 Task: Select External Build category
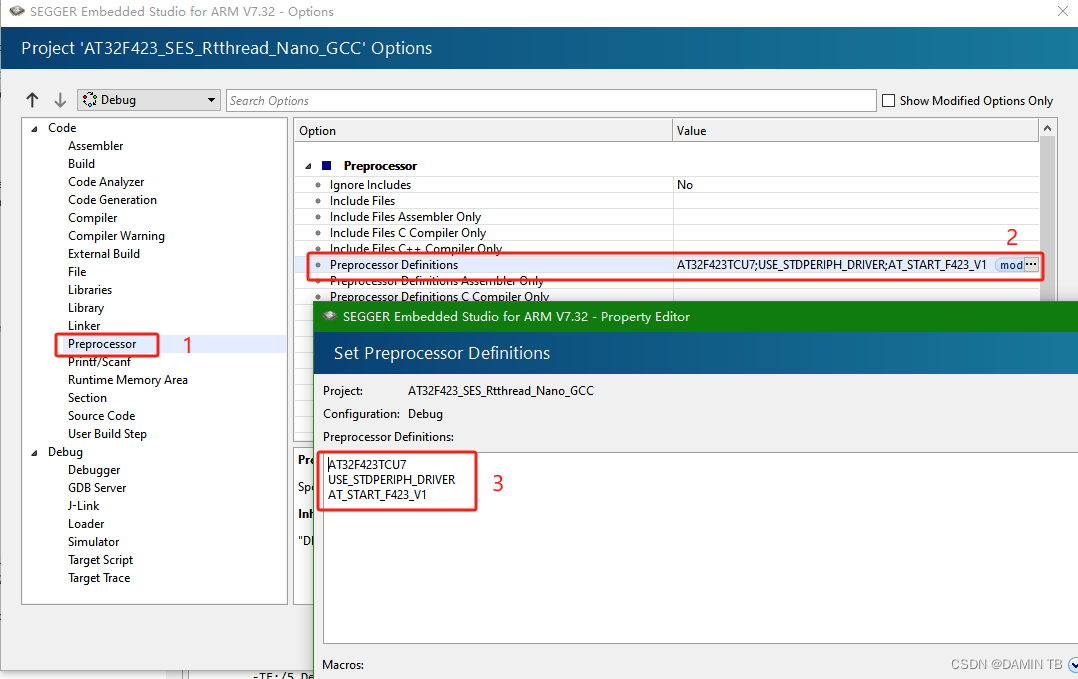104,254
